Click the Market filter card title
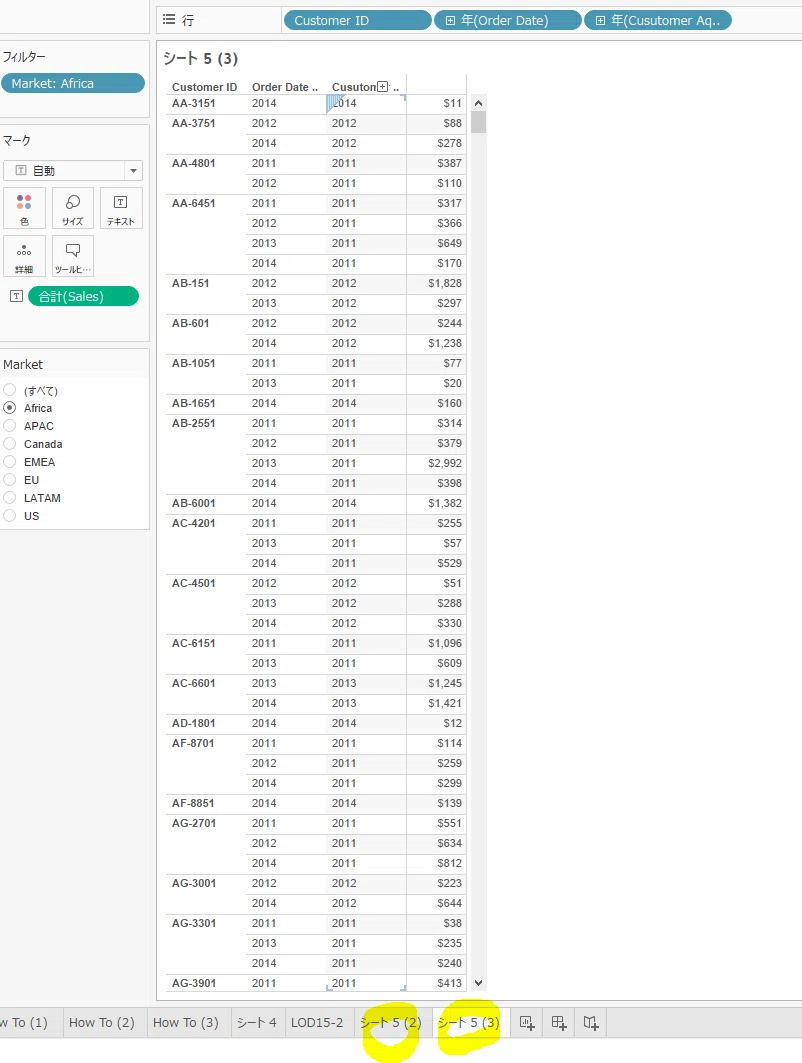Image resolution: width=802 pixels, height=1063 pixels. point(23,364)
